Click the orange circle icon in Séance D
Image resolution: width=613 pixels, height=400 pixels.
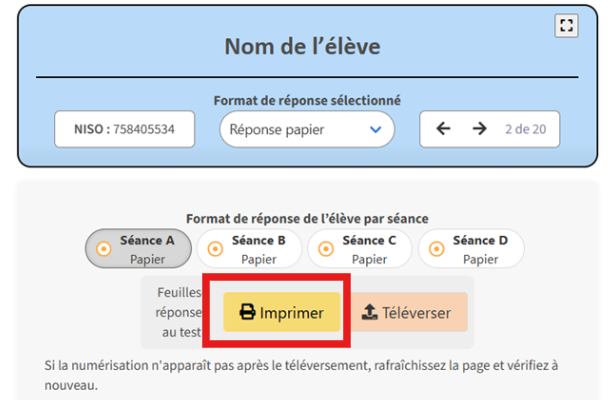tap(434, 249)
